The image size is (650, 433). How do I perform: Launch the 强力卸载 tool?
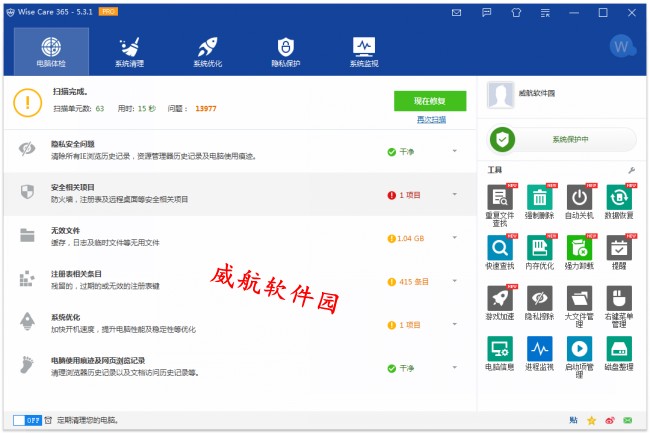579,252
